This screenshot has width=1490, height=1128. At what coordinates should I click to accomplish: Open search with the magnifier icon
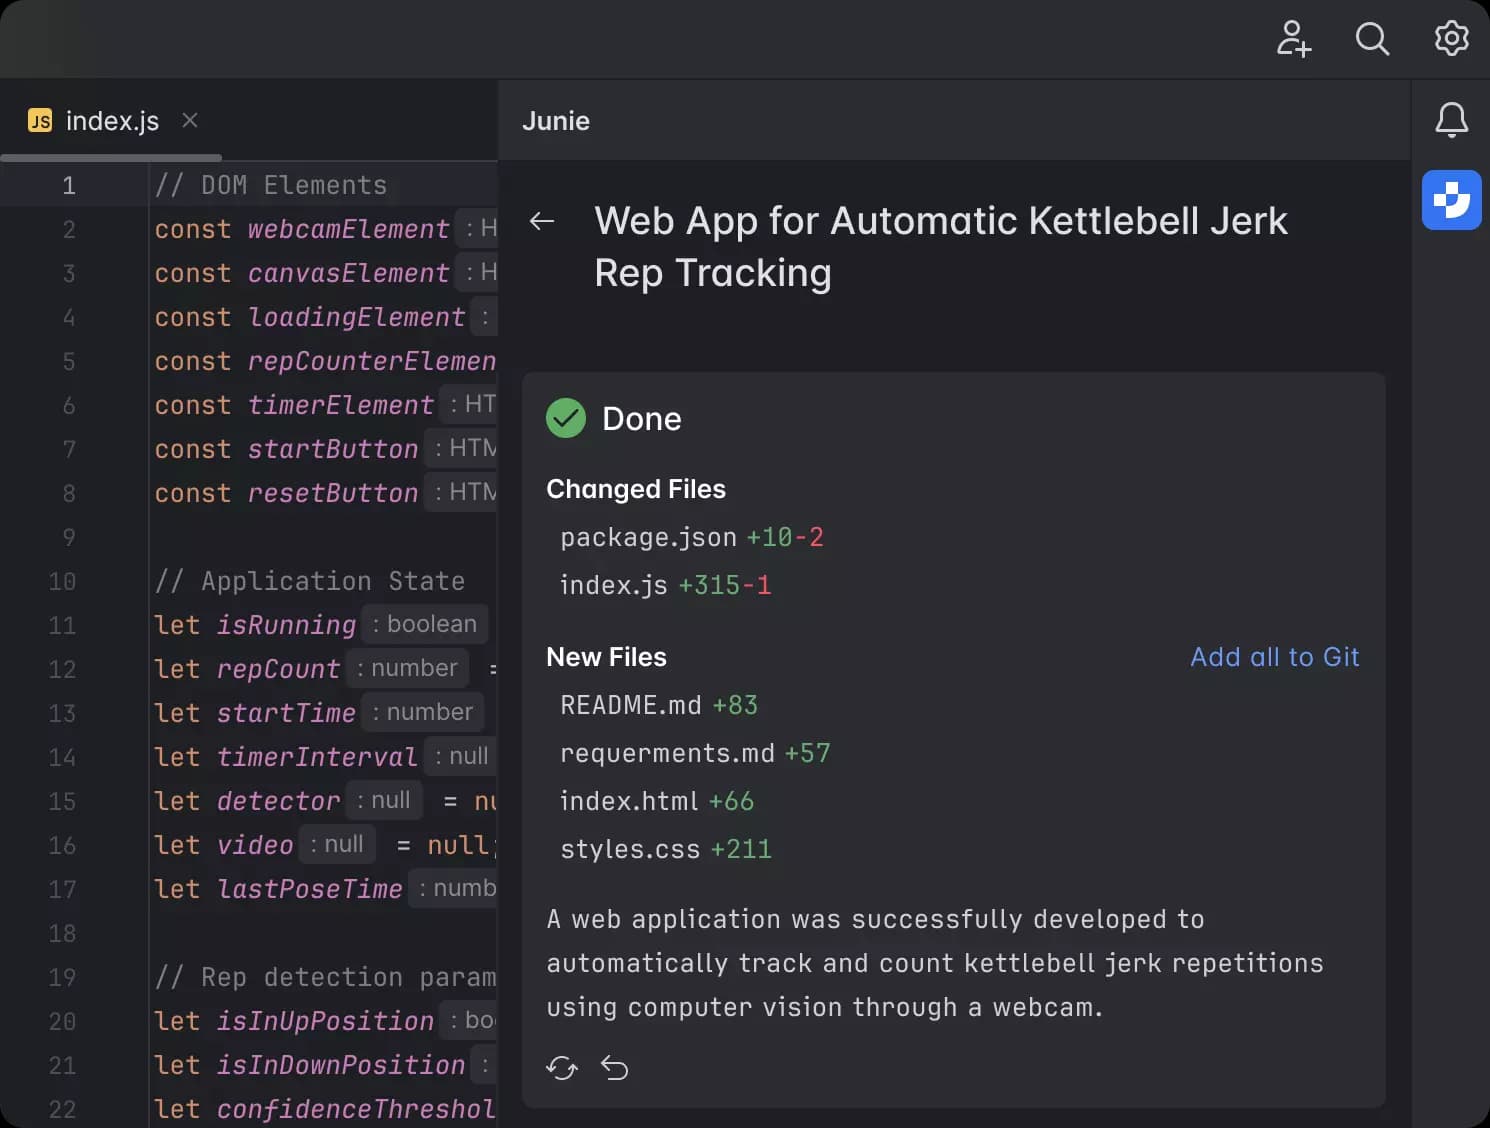pyautogui.click(x=1372, y=40)
